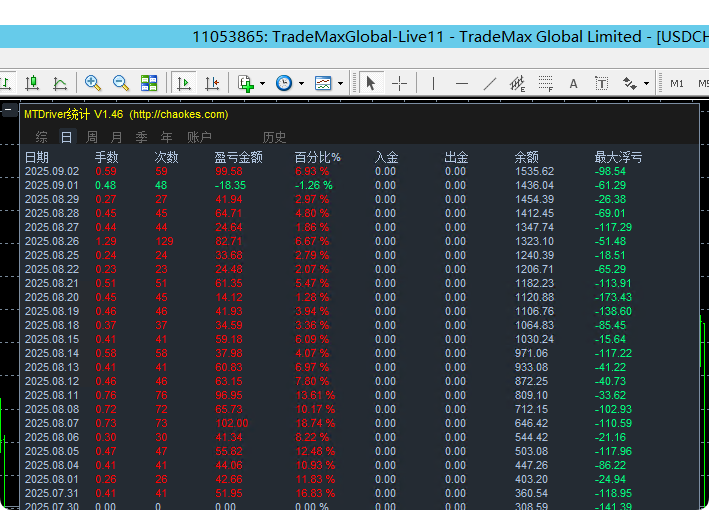
Task: Select the Text tool (A)
Action: click(x=573, y=84)
